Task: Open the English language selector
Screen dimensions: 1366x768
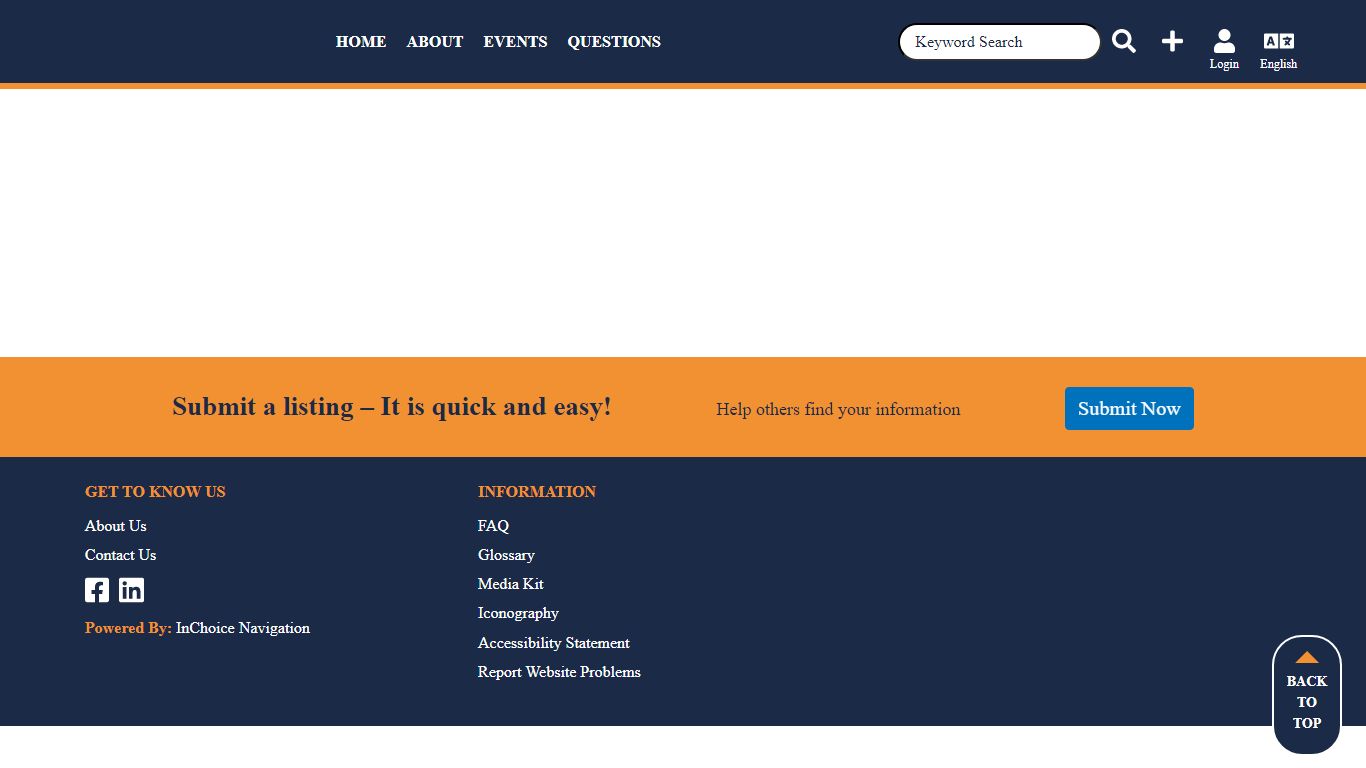Action: coord(1278,49)
